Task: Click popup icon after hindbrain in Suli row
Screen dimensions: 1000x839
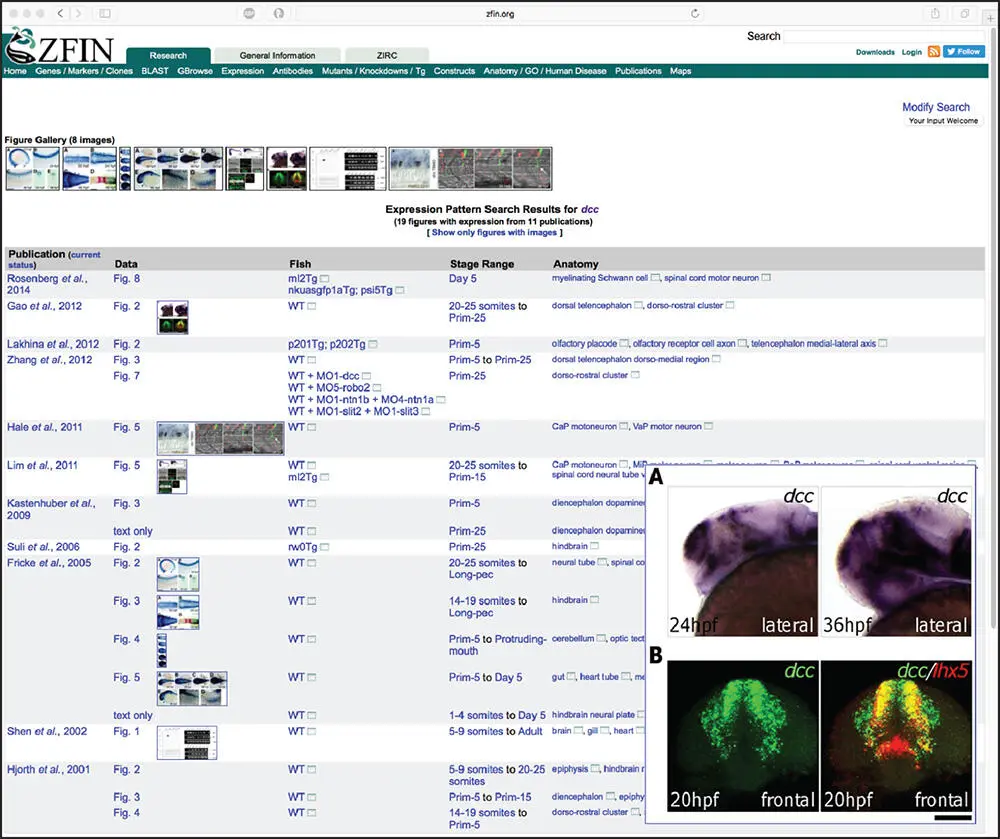Action: [594, 546]
